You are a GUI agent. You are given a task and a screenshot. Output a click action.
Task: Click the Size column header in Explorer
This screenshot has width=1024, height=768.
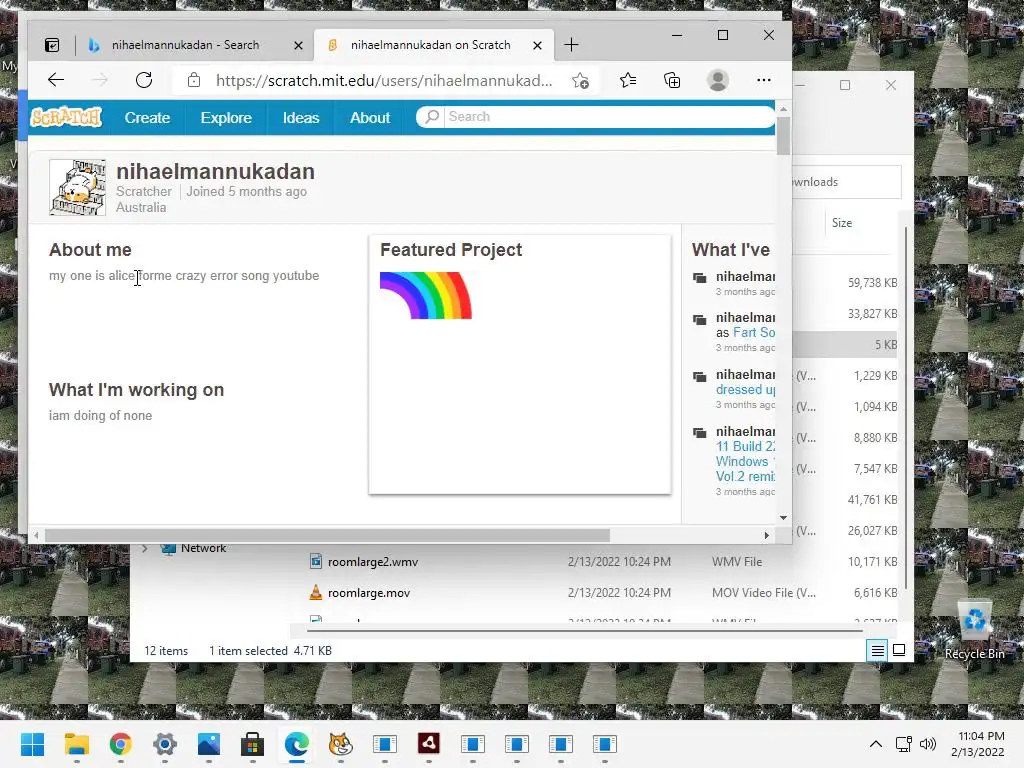(842, 223)
